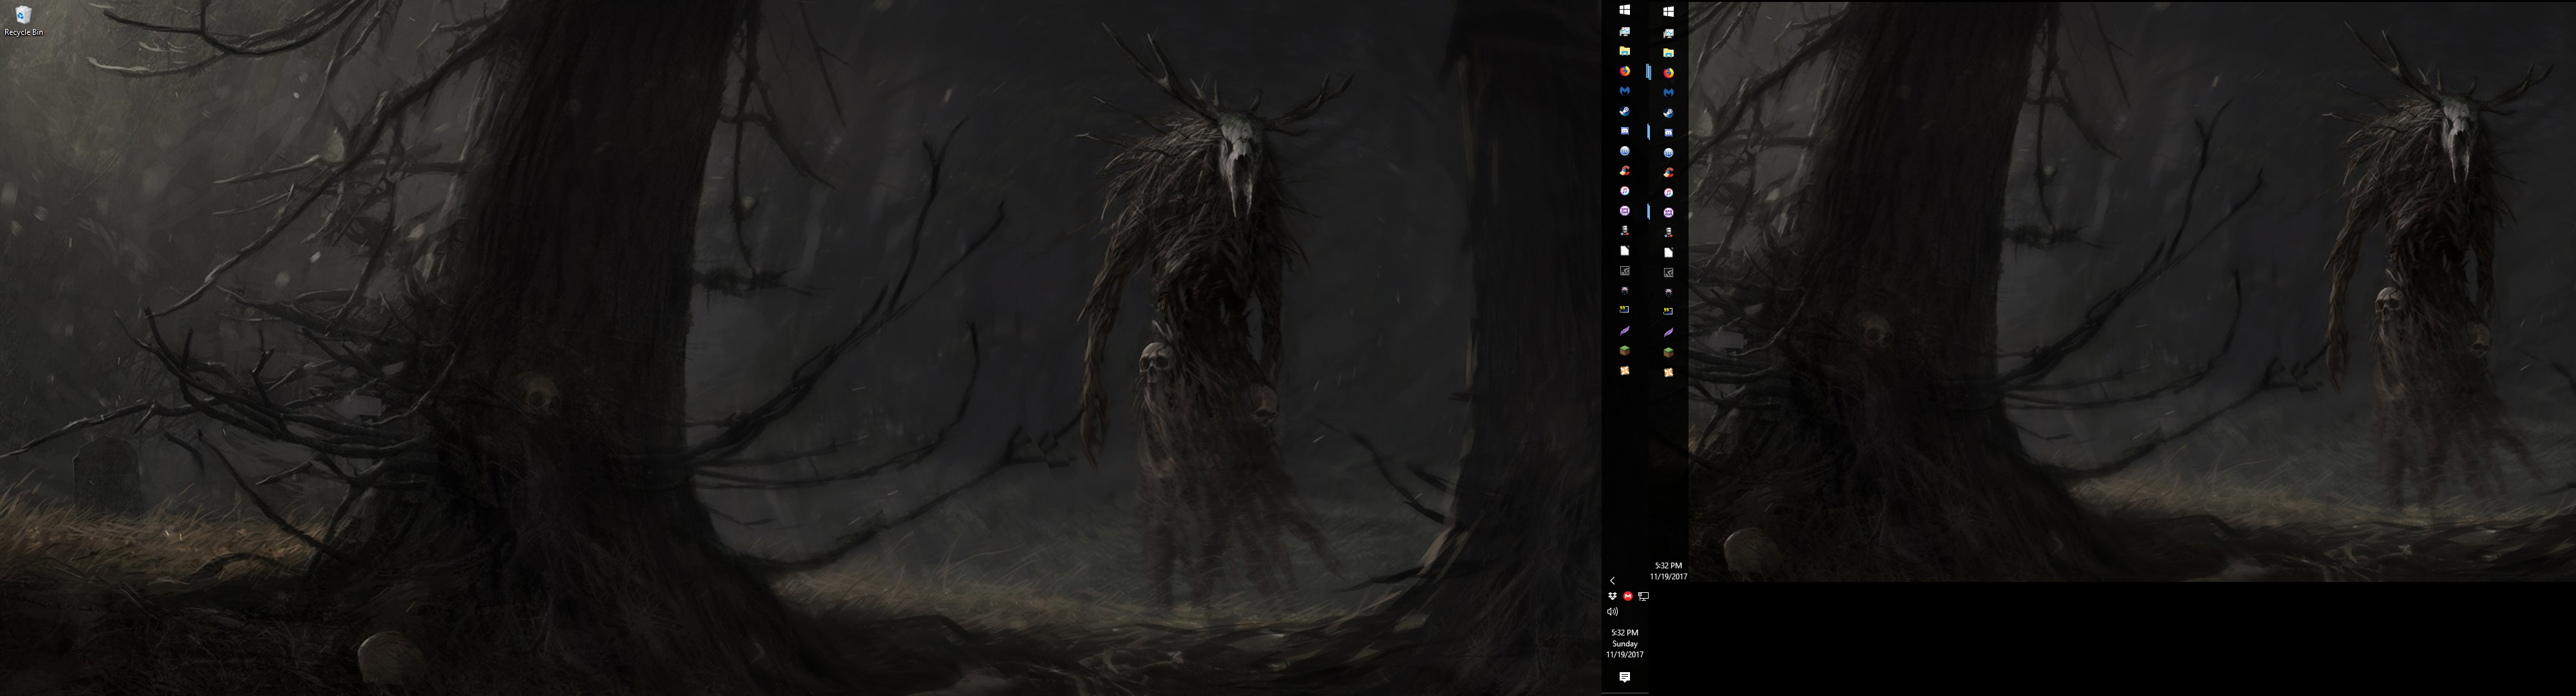Launch Steam from the primary taskbar
This screenshot has height=696, width=2576.
[1625, 111]
